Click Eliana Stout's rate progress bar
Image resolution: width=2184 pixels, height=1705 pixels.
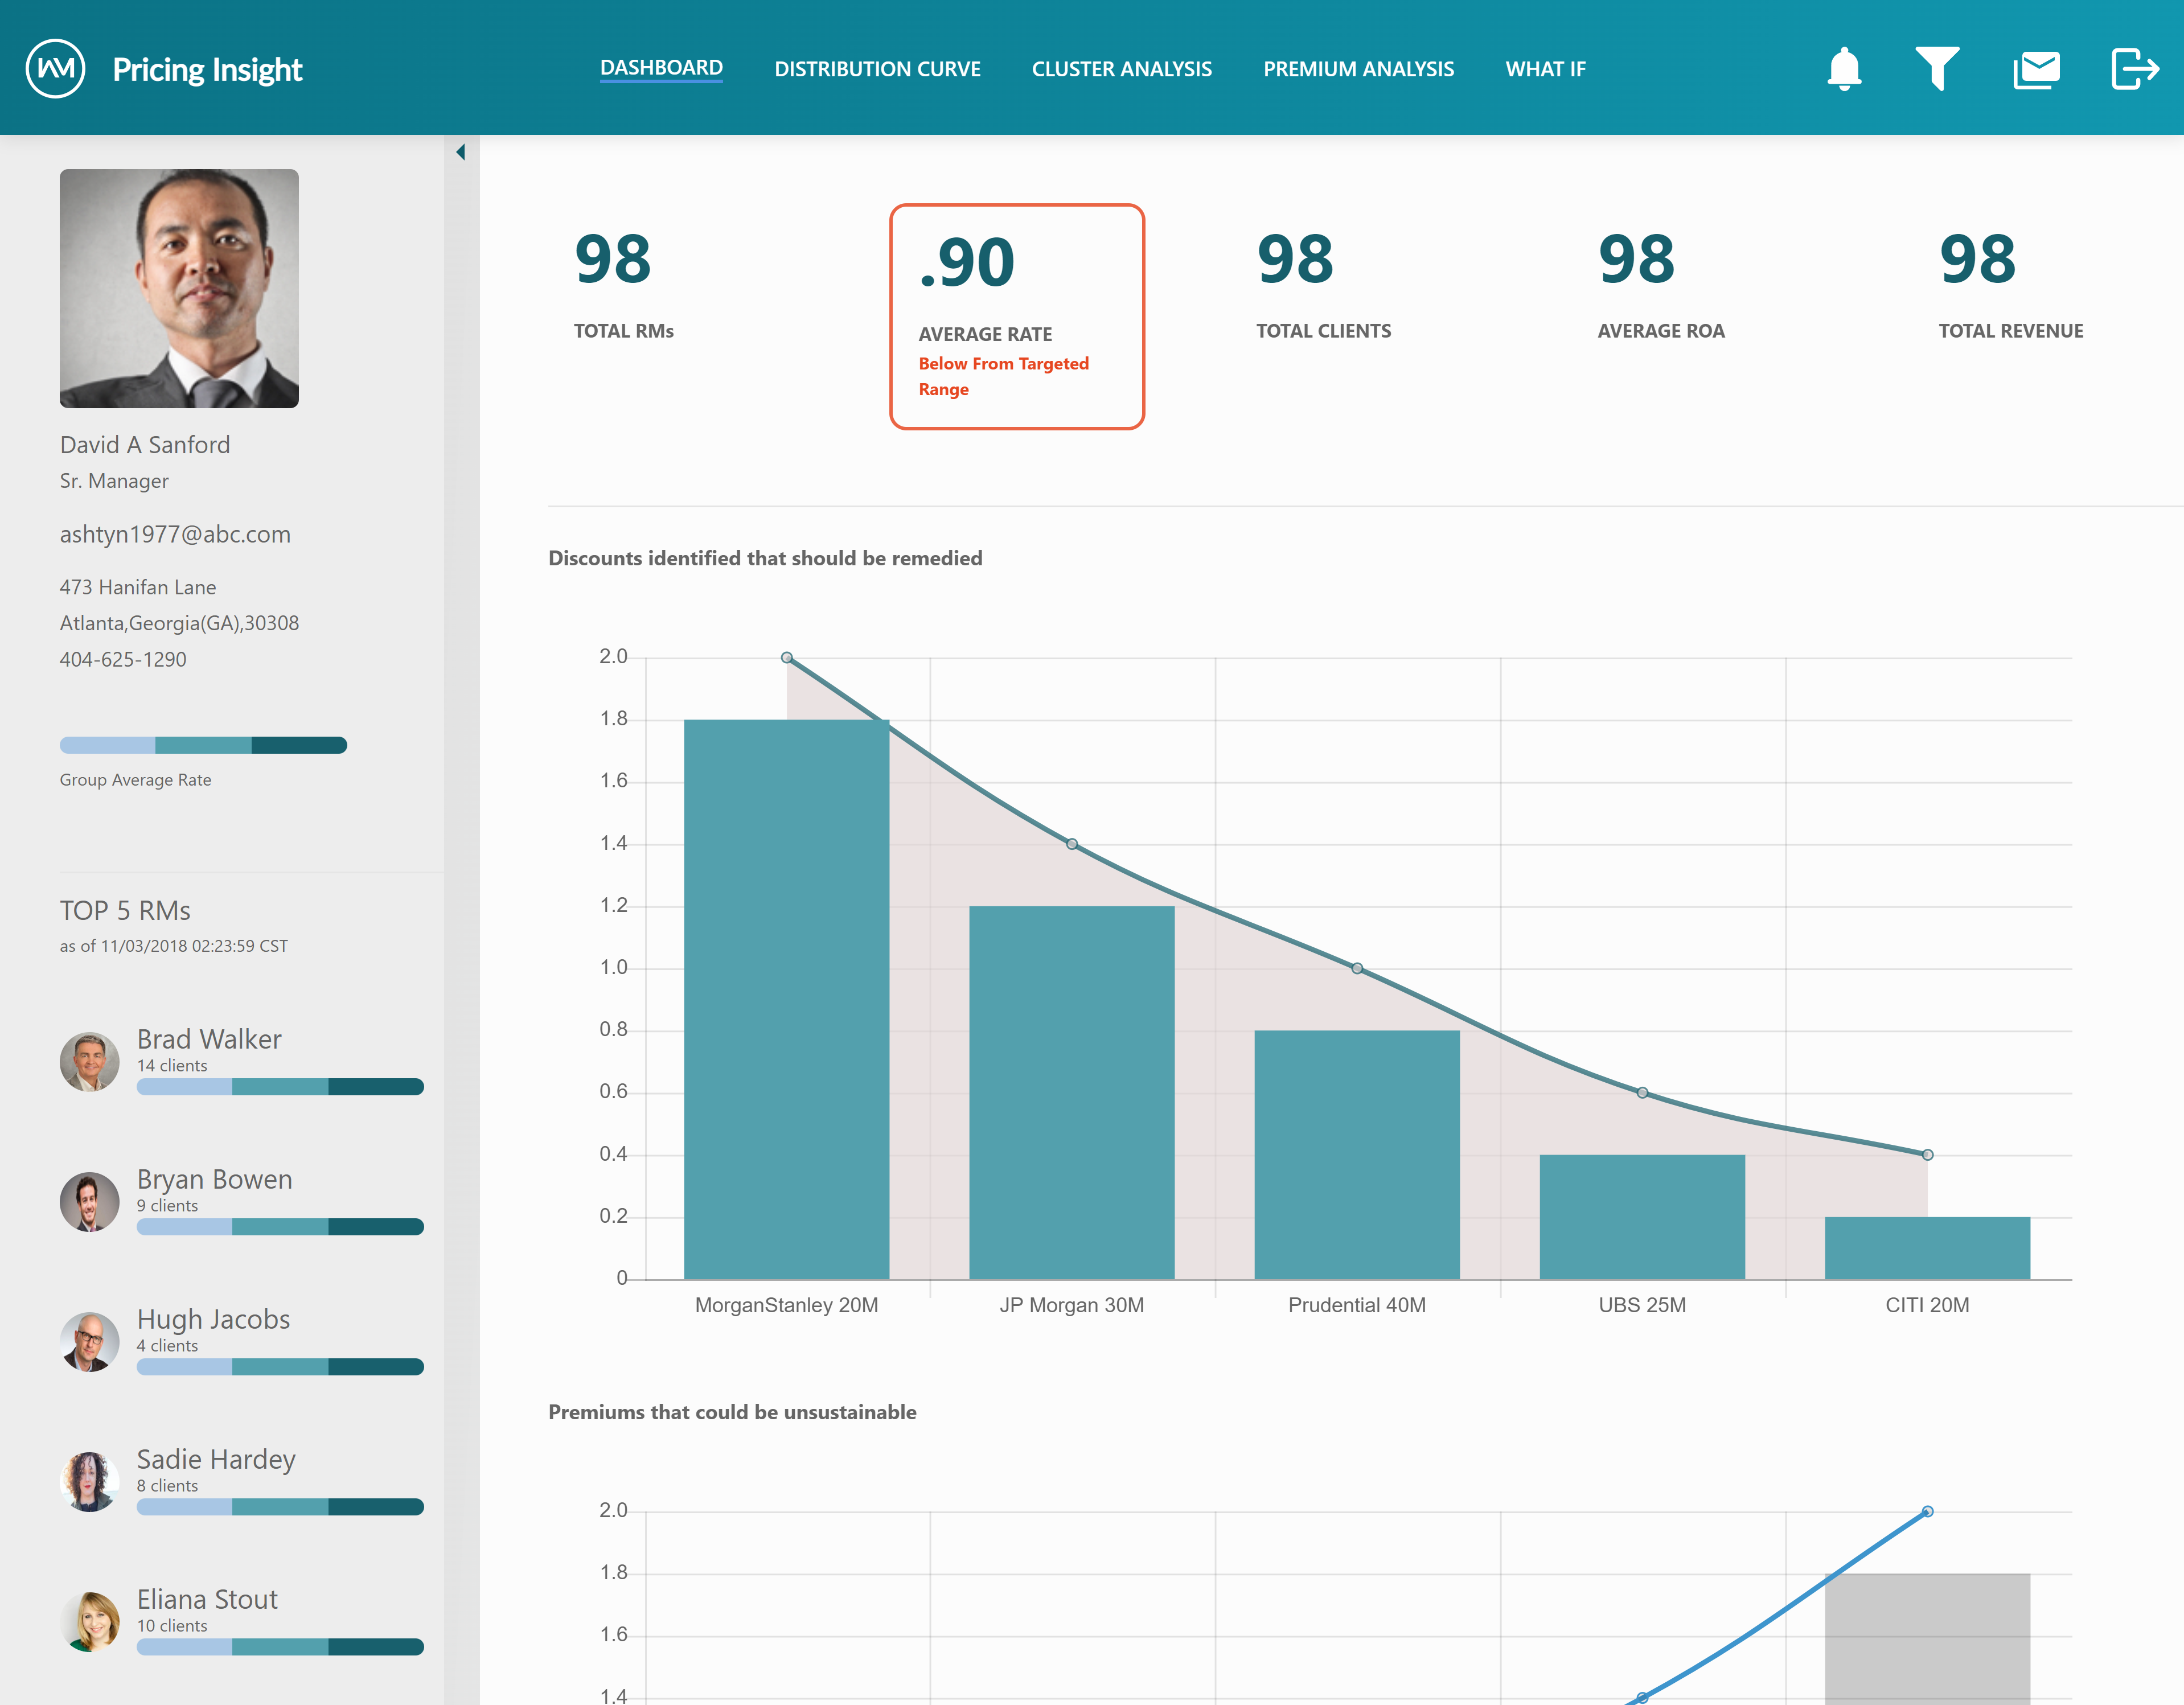click(x=280, y=1647)
